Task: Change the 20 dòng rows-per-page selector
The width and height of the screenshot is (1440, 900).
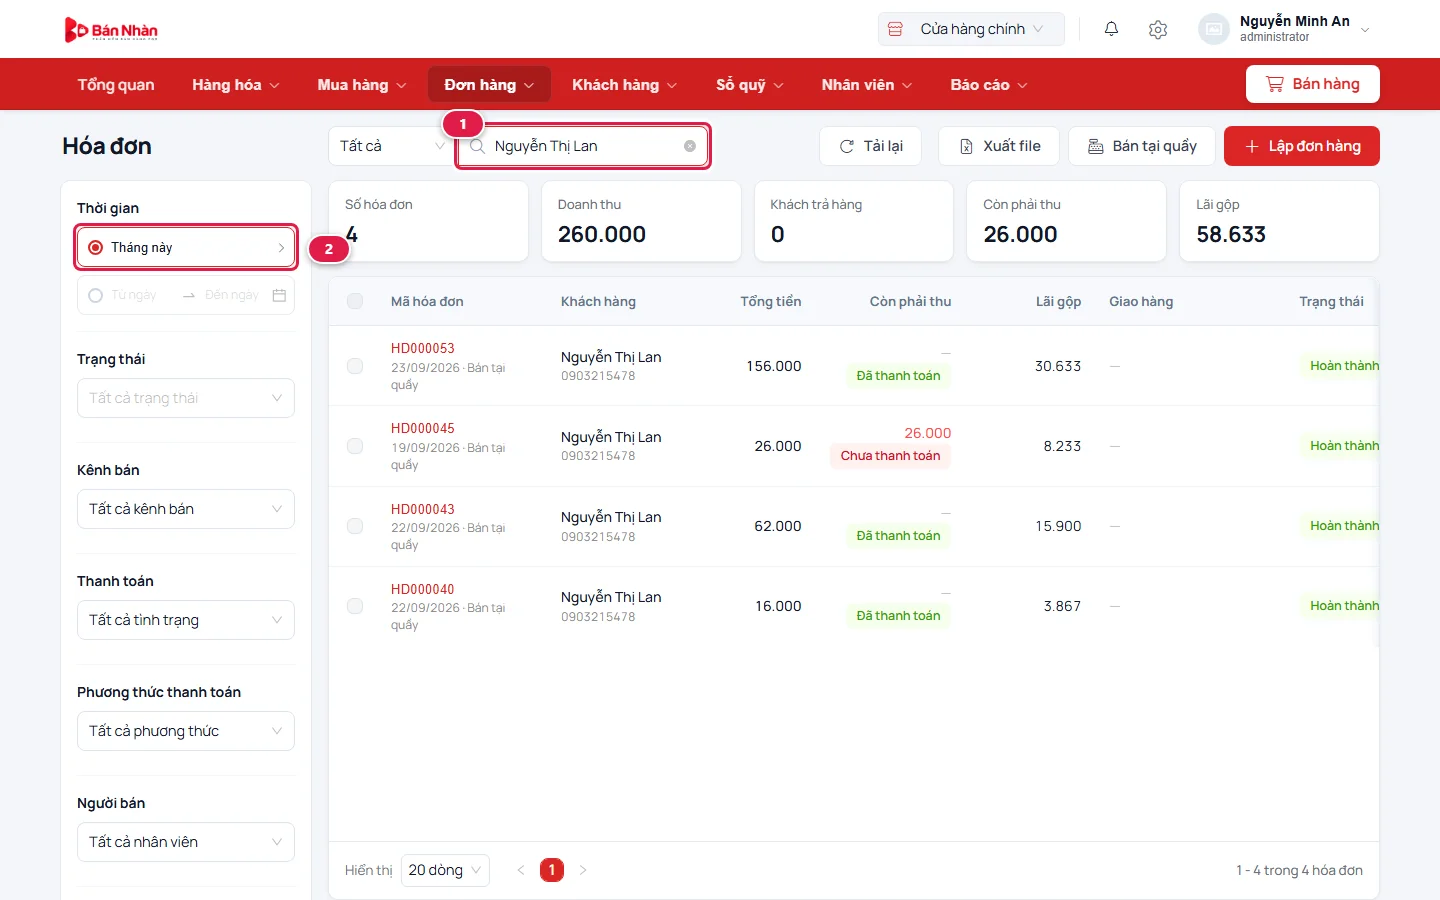Action: (x=445, y=870)
